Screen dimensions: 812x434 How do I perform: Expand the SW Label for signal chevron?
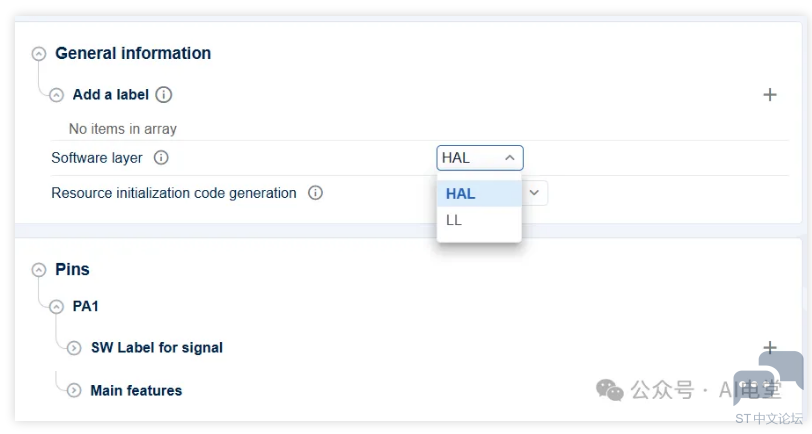74,348
